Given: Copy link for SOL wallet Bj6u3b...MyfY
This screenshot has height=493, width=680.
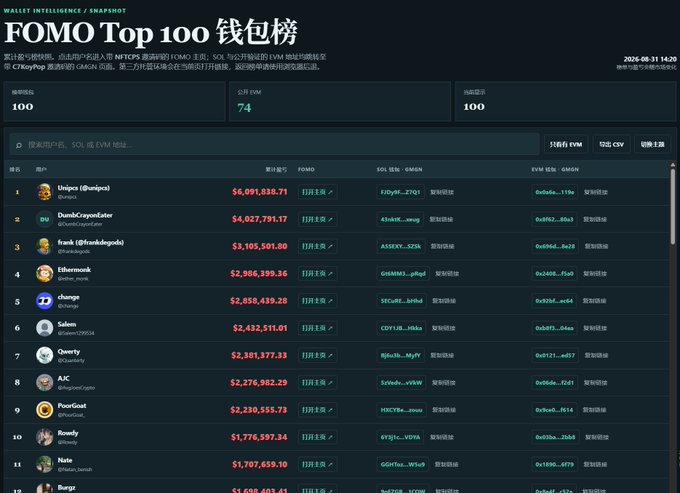Looking at the screenshot, I should (442, 355).
